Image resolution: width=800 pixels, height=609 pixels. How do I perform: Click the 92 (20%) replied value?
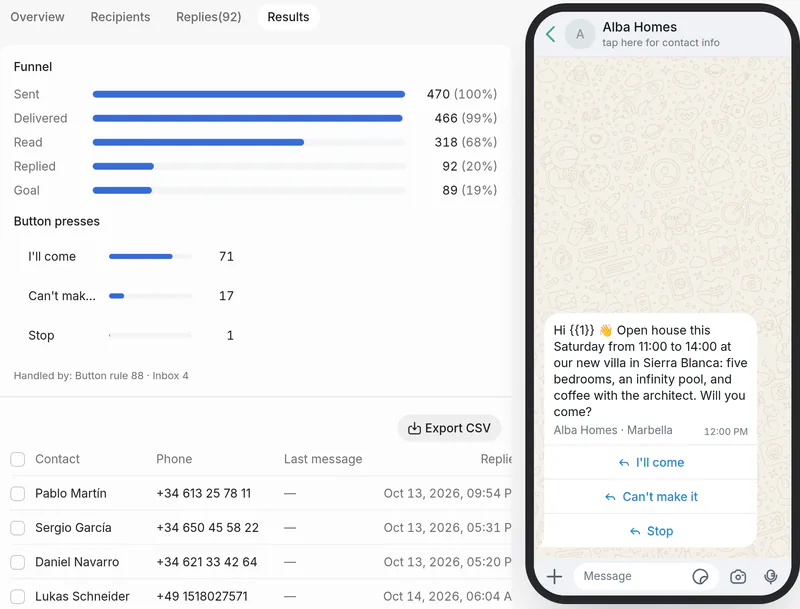(x=469, y=166)
